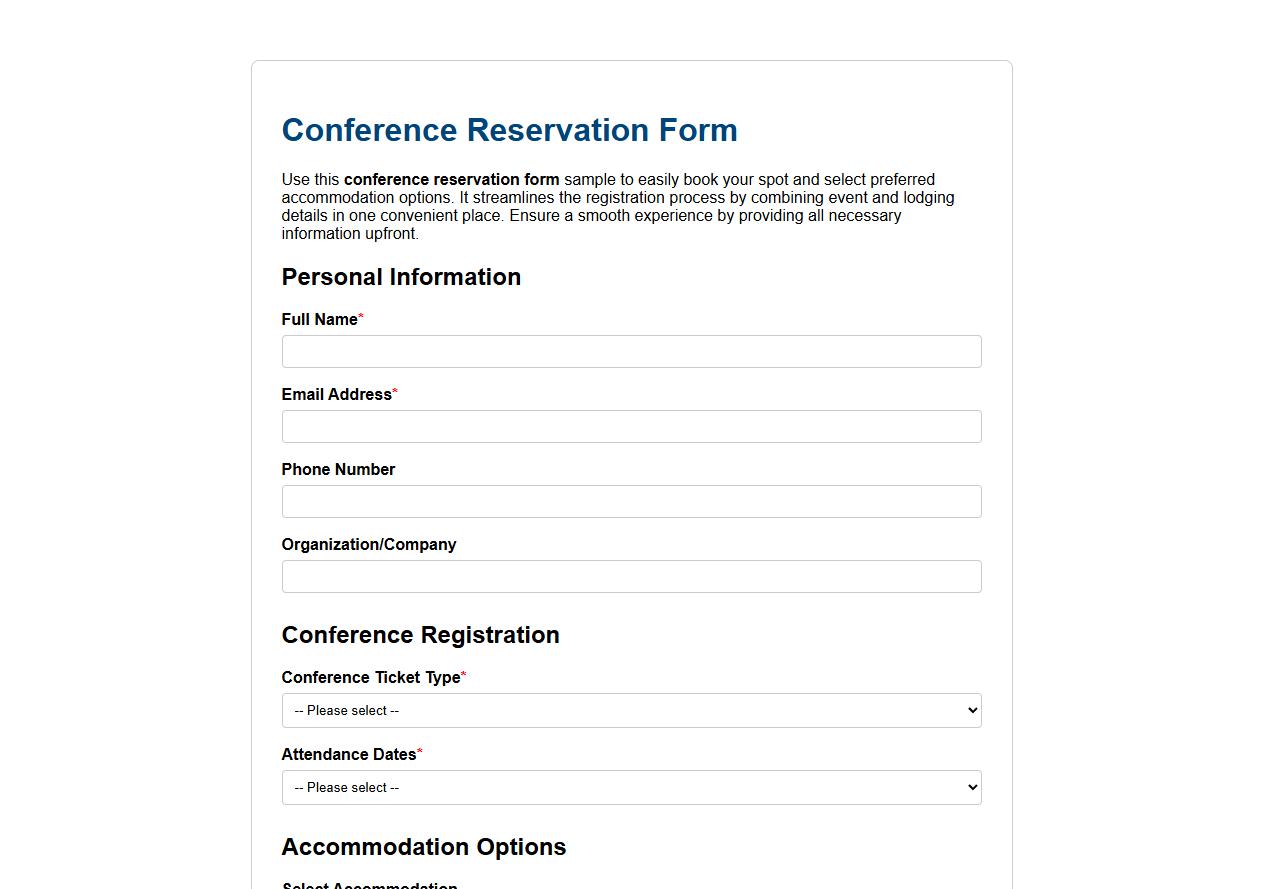Click the bold 'conference reservation form' text
This screenshot has width=1263, height=889.
[452, 179]
